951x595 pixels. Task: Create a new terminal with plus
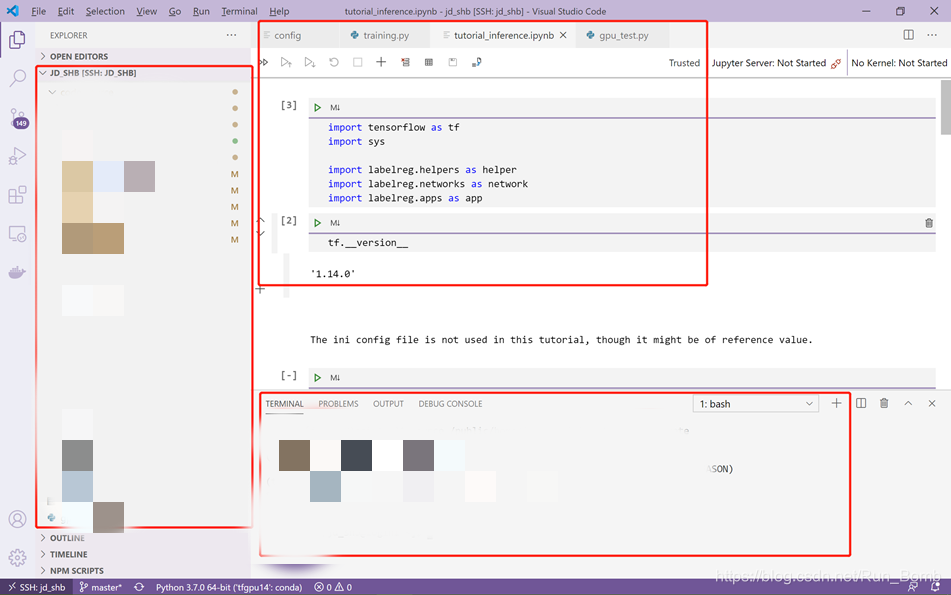tap(836, 403)
